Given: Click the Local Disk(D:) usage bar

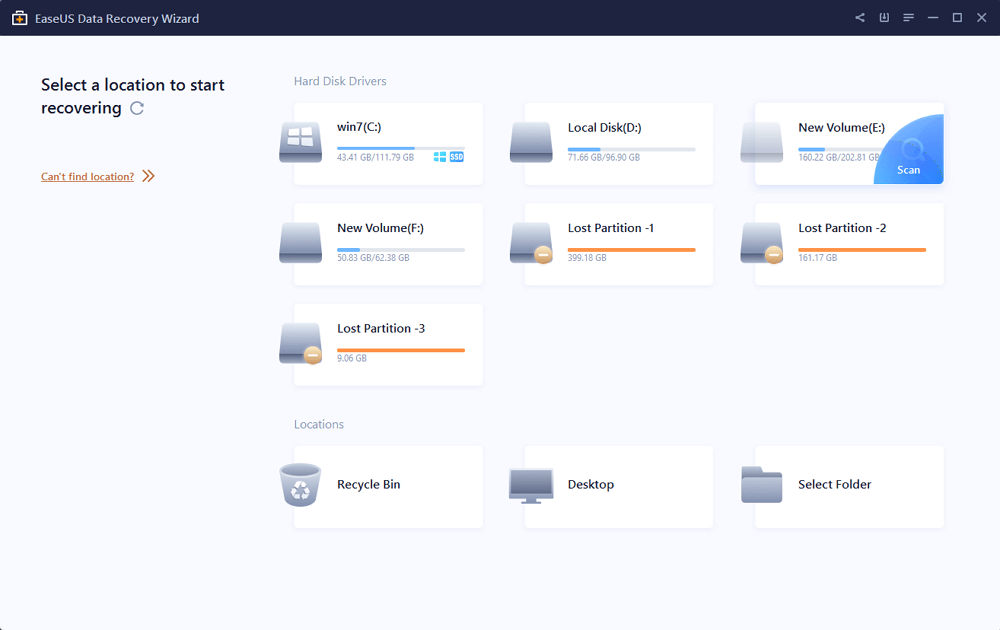Looking at the screenshot, I should pos(631,149).
